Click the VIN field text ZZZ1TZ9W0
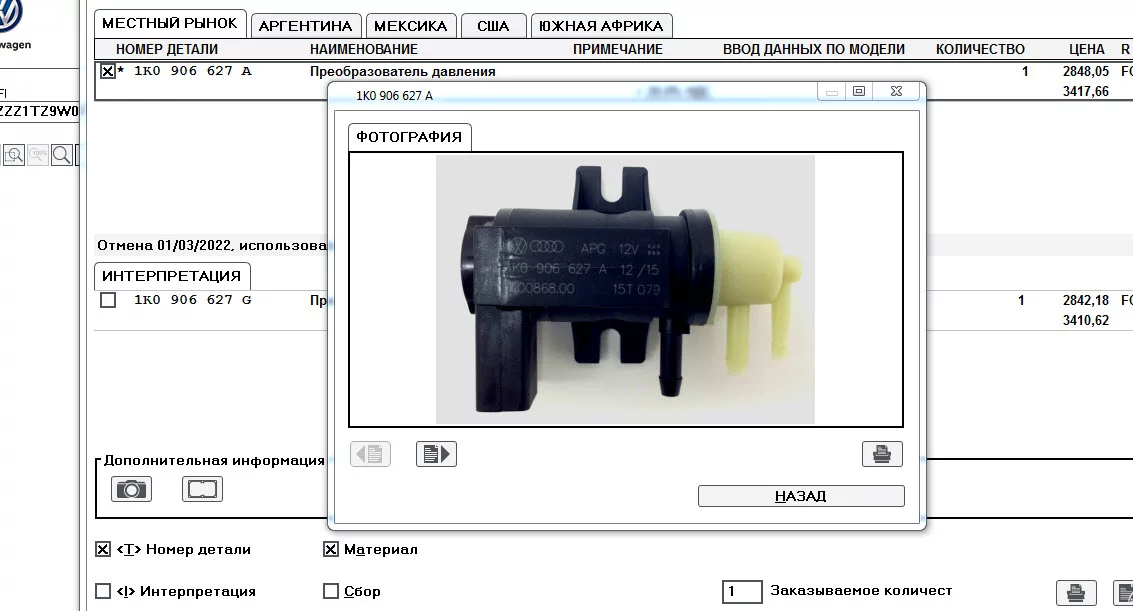Screen dimensions: 1133x611 [38, 111]
